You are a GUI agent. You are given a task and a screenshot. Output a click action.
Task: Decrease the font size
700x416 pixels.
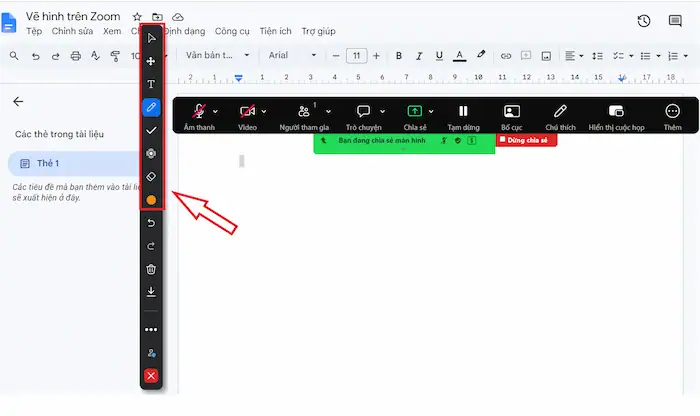coord(336,56)
